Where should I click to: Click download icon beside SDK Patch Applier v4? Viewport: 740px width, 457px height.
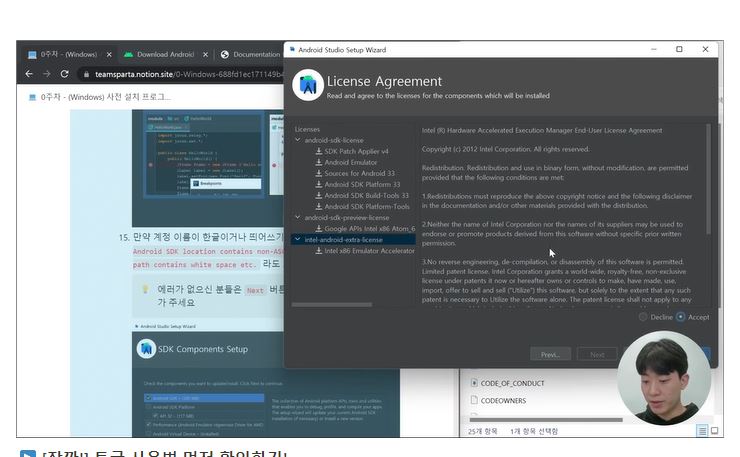point(319,151)
